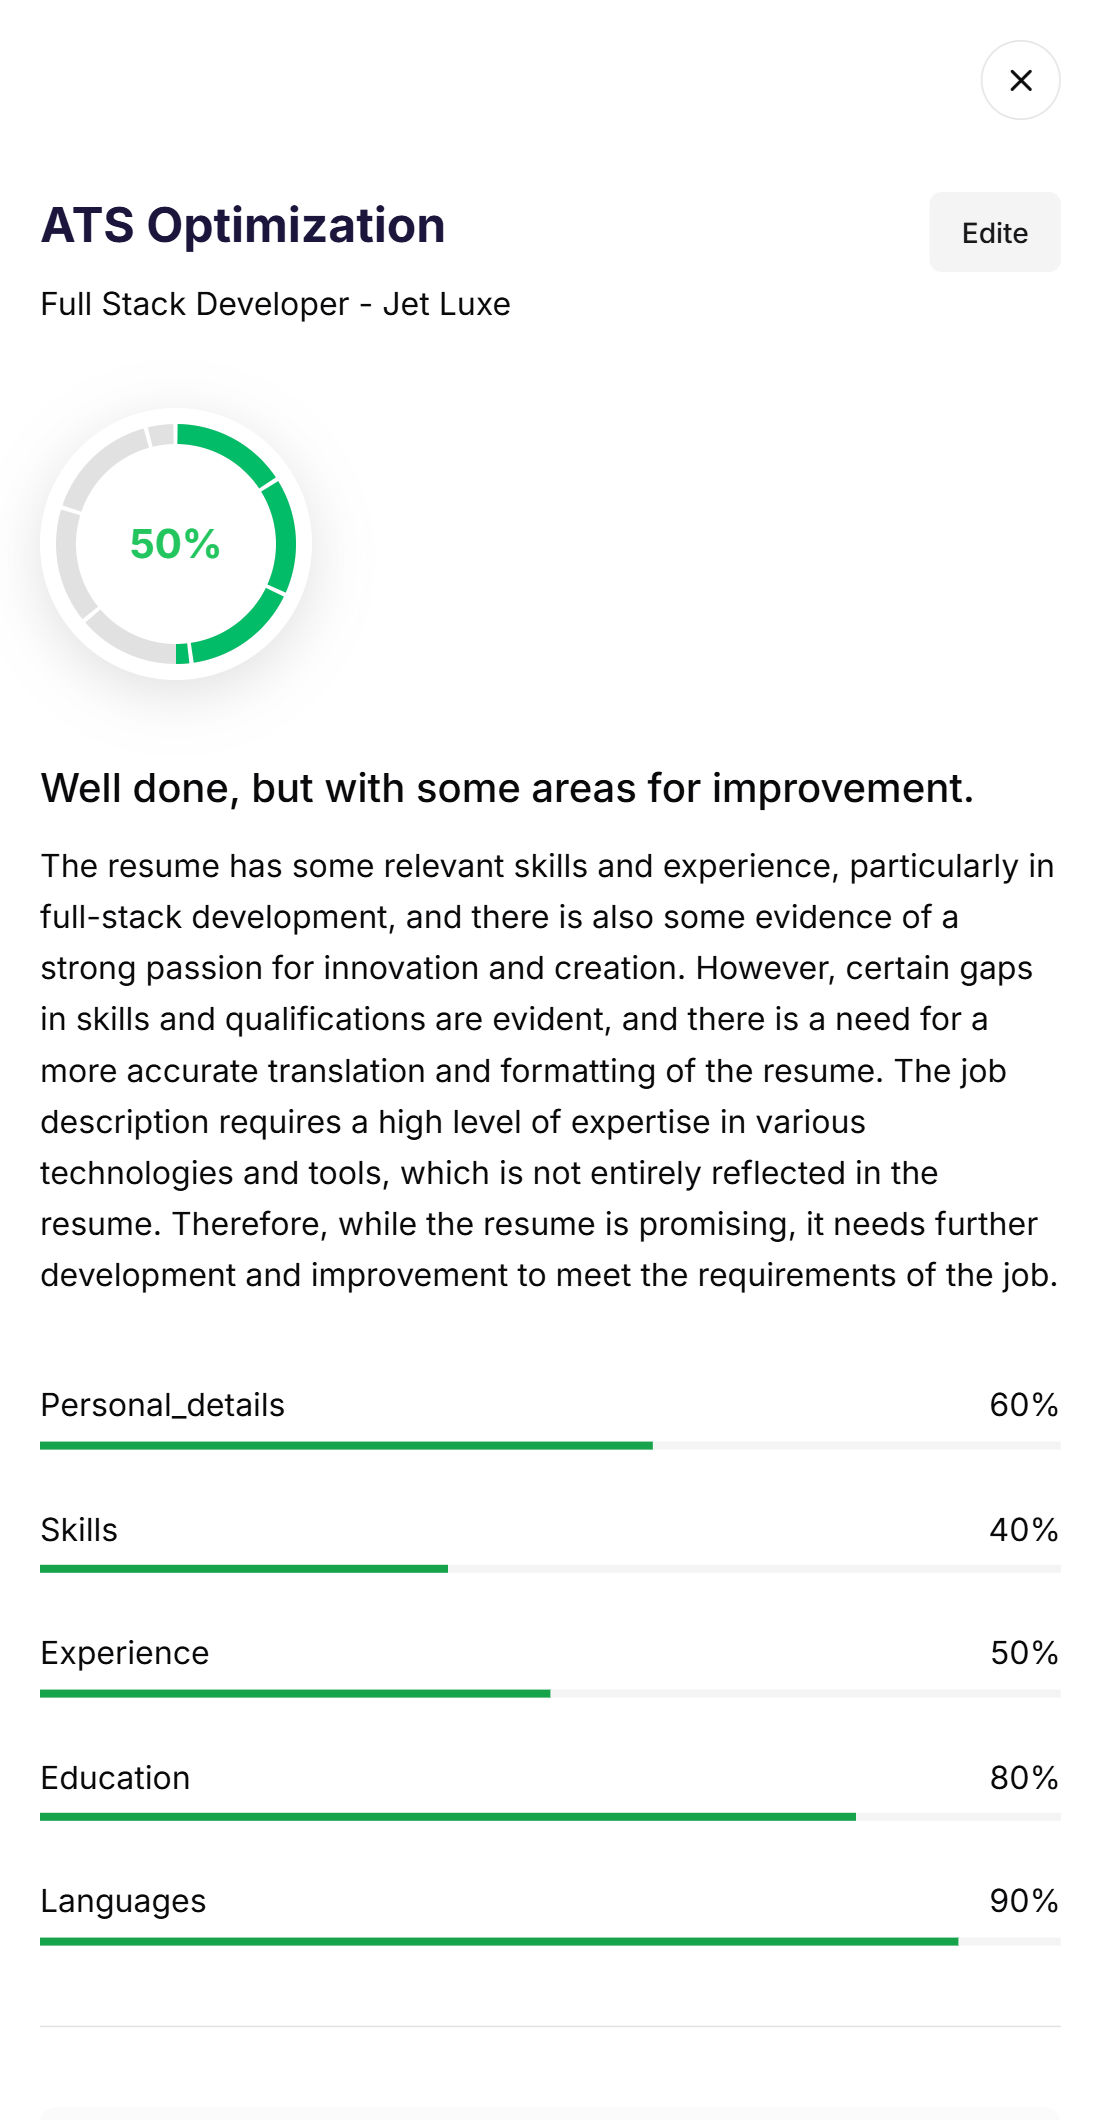Click the 90% Languages score
The height and width of the screenshot is (2120, 1100).
1024,1901
